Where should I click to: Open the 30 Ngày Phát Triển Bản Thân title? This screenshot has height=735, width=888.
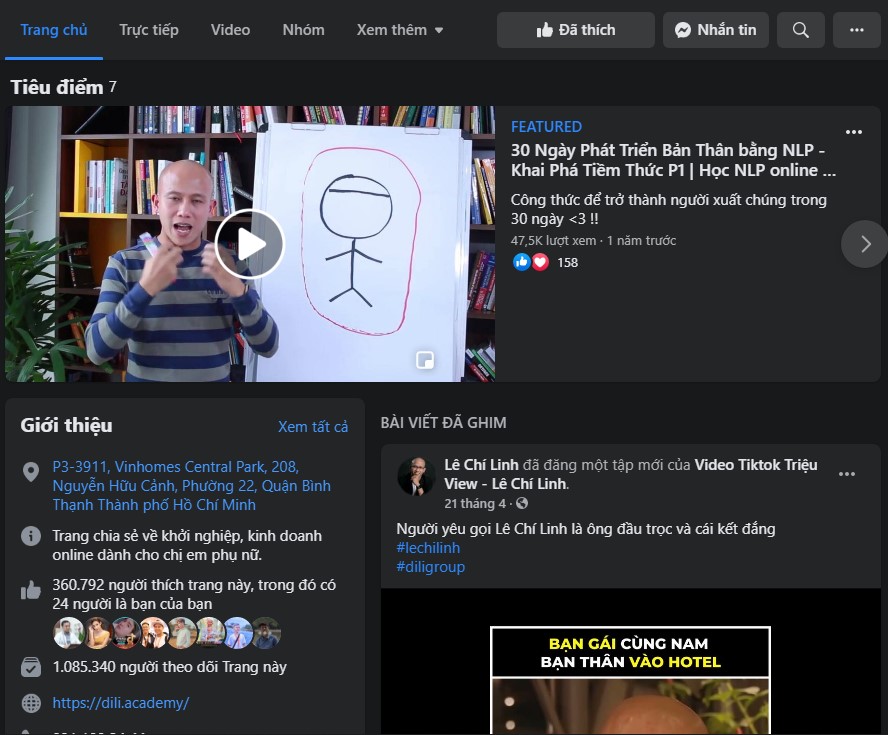(x=673, y=160)
